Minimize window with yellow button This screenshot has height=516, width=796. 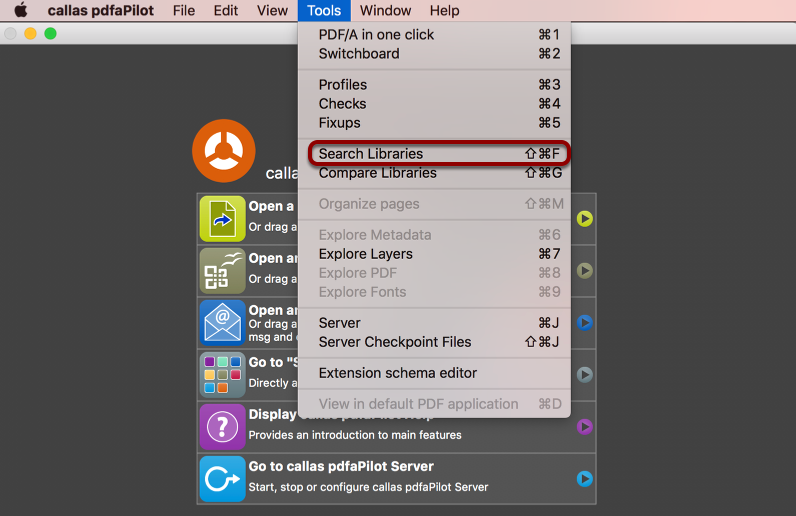[30, 34]
